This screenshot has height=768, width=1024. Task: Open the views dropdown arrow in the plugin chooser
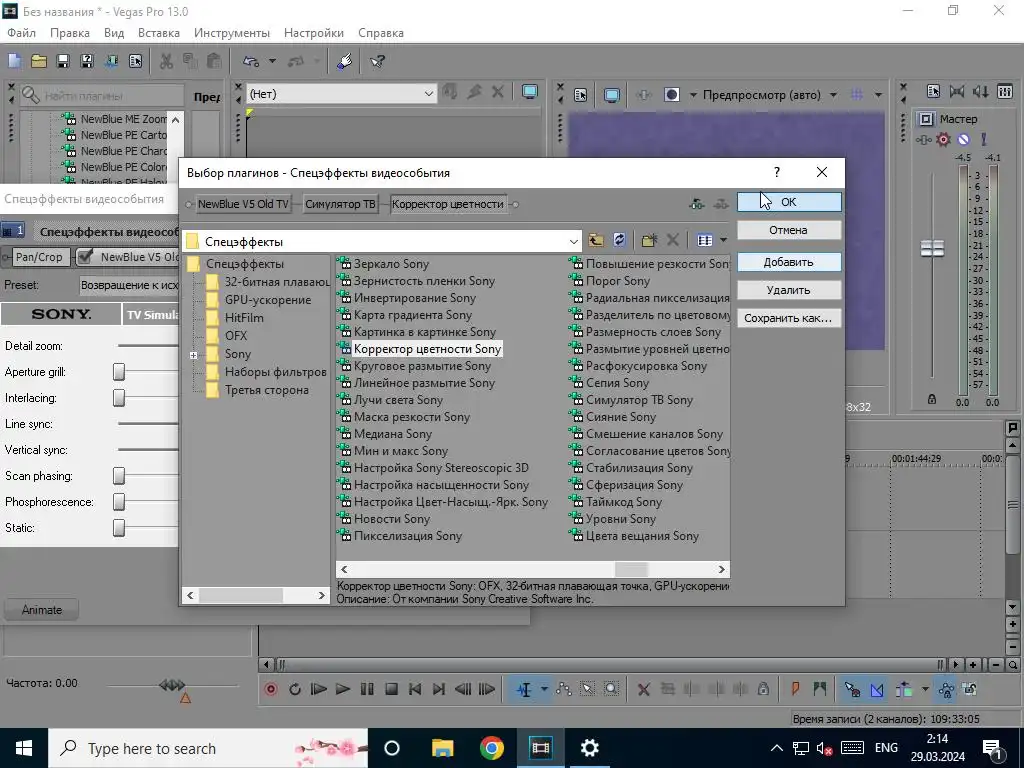click(x=724, y=240)
